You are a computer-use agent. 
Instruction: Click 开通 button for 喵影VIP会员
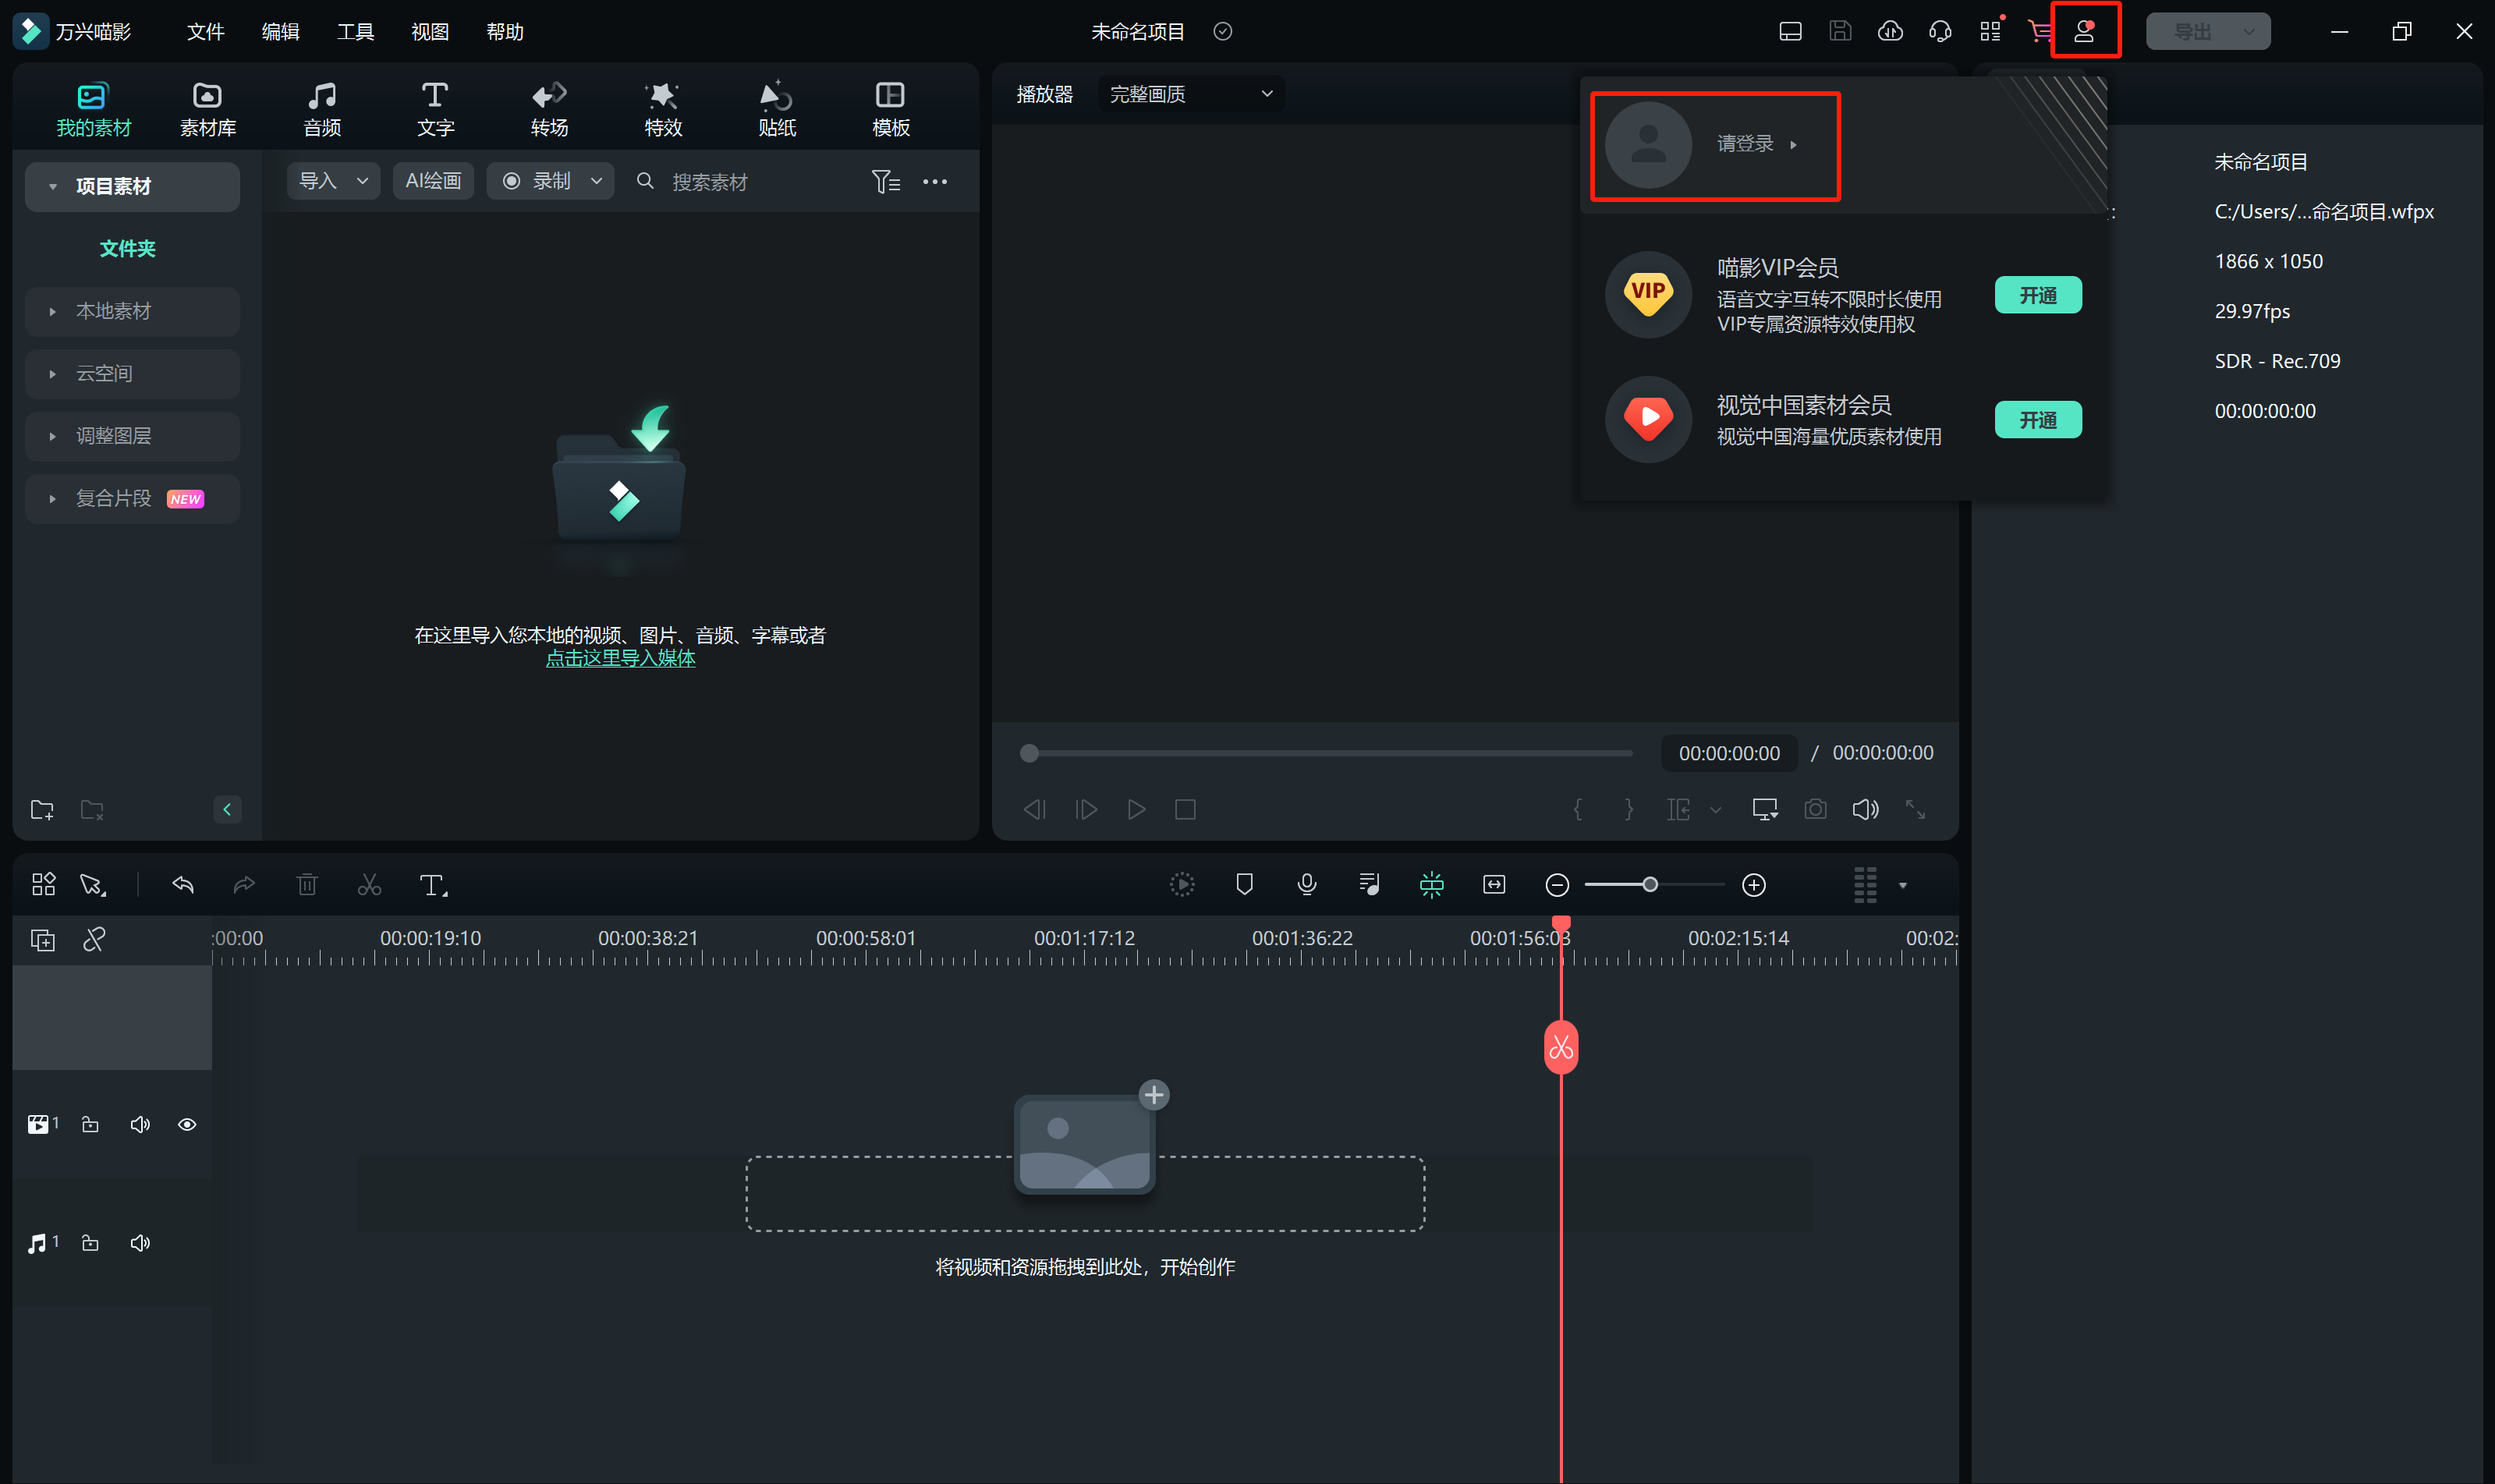click(2037, 295)
